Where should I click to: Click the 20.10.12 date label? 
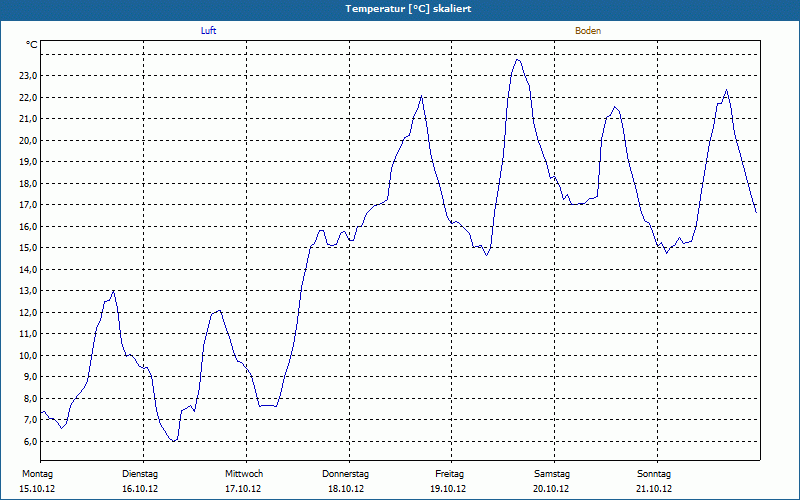(551, 489)
